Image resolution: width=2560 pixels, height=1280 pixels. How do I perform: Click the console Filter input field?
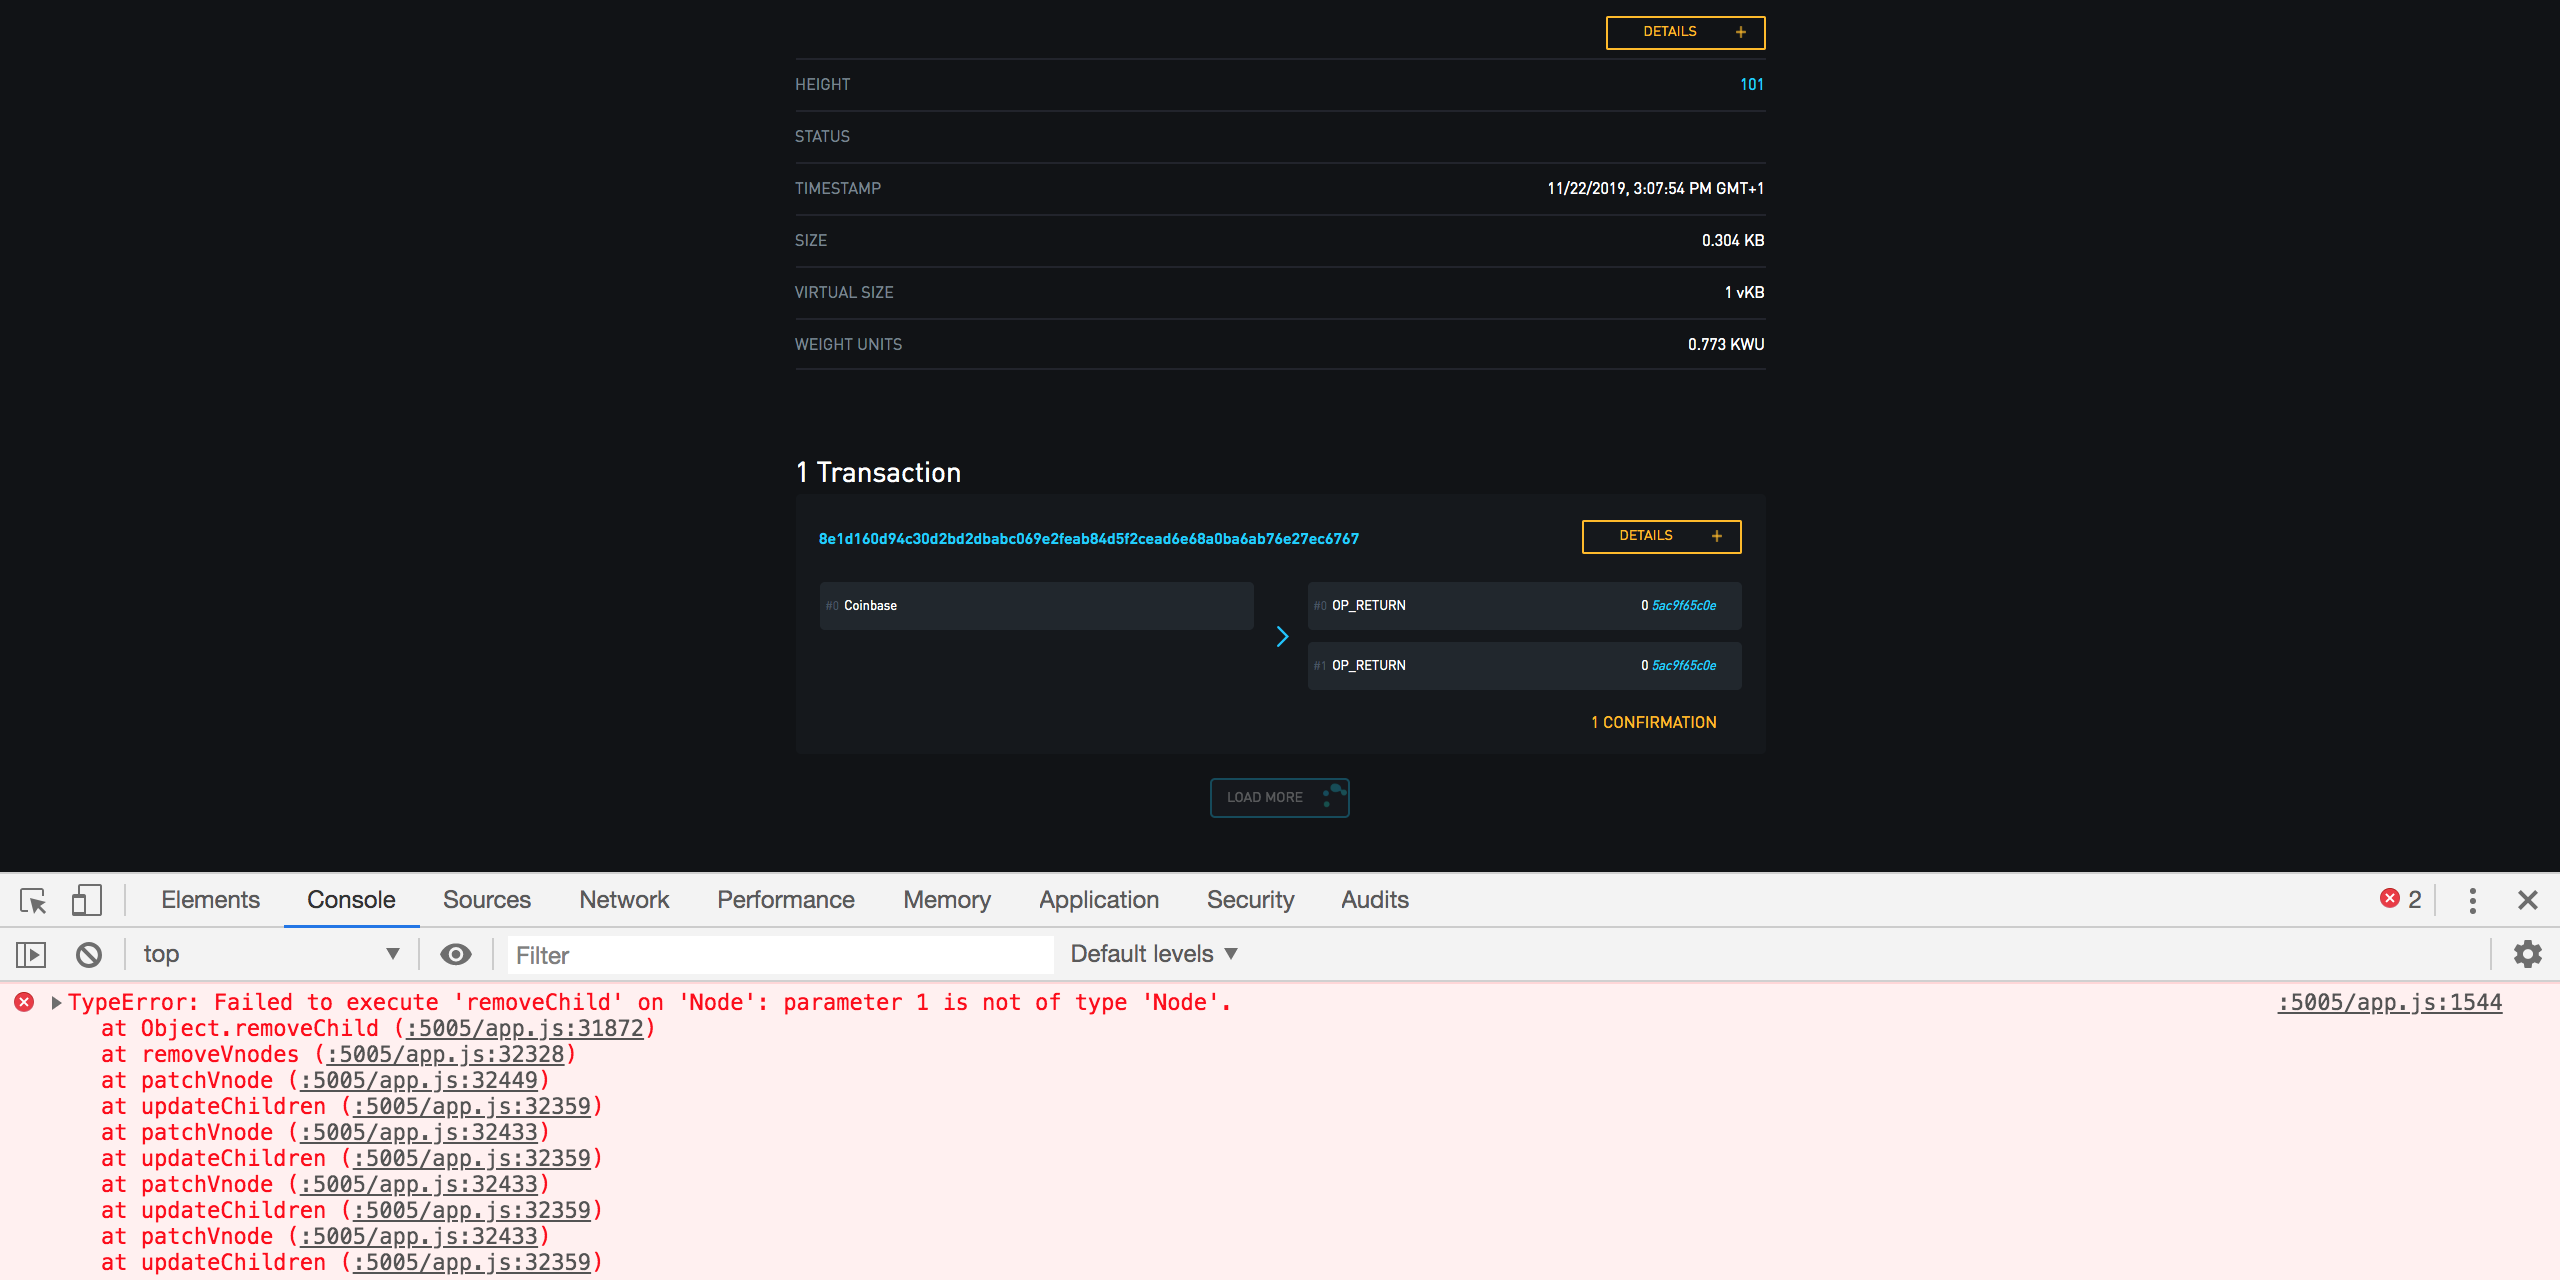780,954
